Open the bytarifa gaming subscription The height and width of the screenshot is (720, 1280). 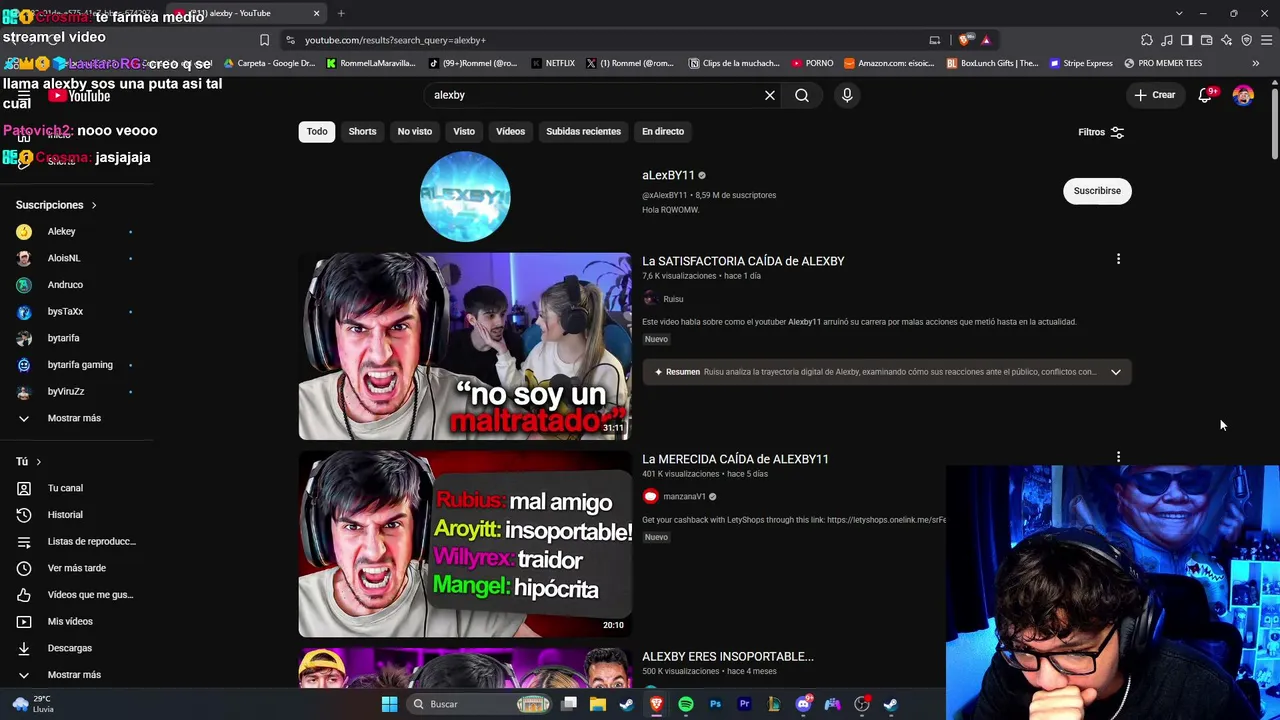[80, 365]
